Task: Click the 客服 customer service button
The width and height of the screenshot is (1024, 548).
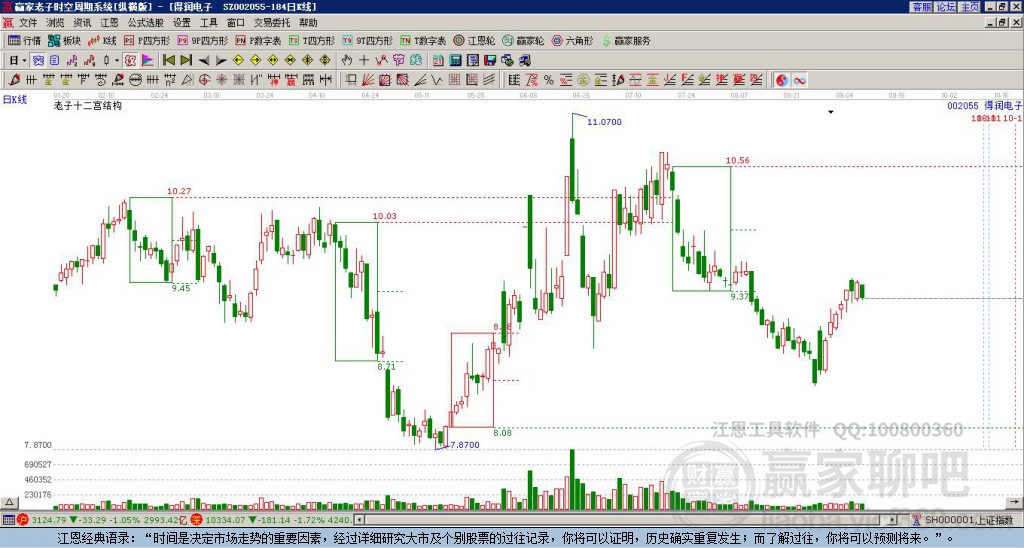Action: 921,7
